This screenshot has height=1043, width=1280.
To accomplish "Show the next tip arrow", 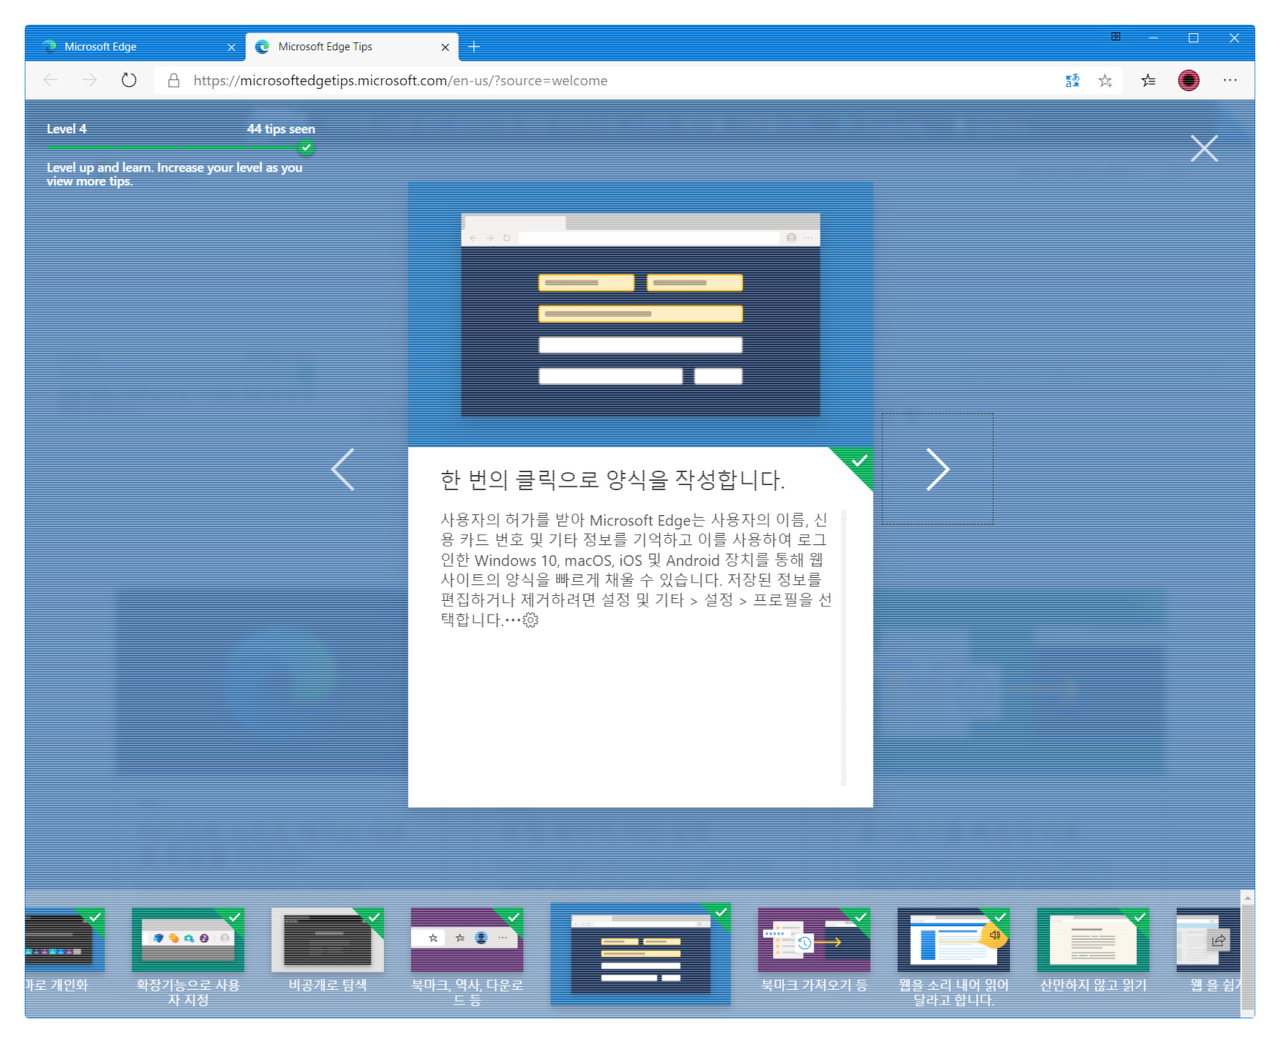I will point(937,469).
